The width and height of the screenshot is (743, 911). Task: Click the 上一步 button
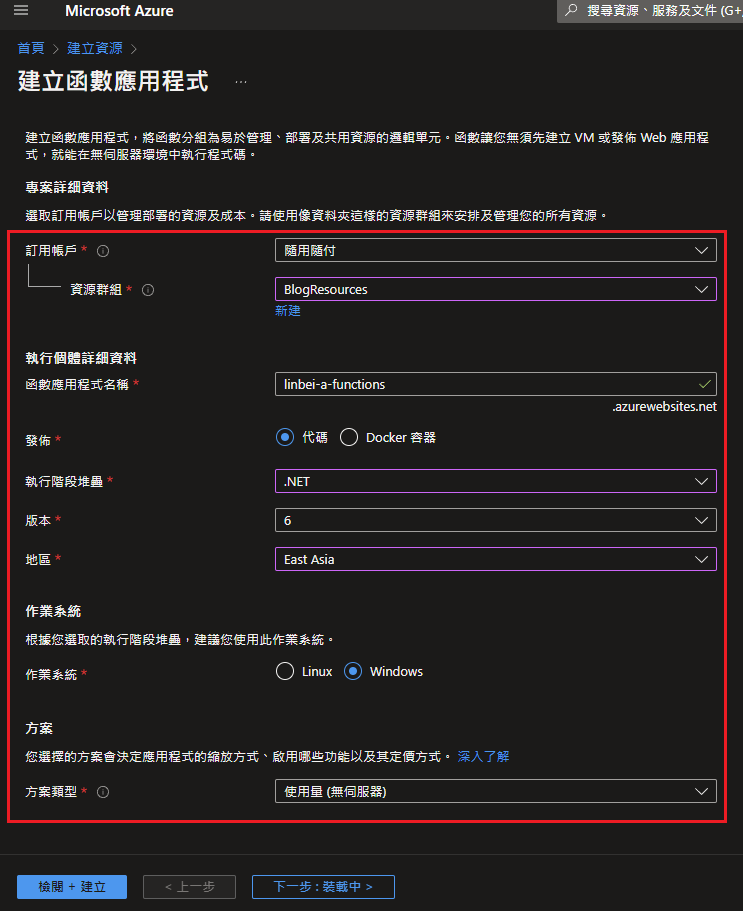coord(189,887)
